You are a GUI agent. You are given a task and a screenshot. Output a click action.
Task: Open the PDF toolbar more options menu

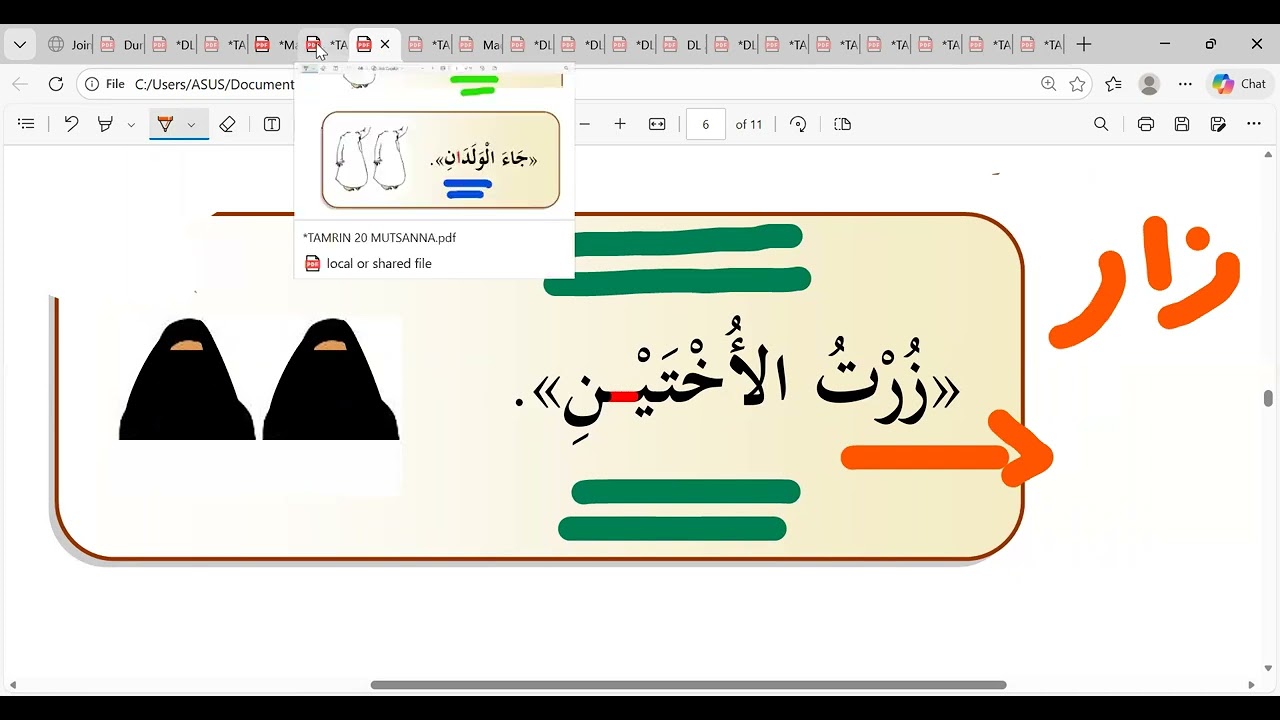(x=1254, y=124)
